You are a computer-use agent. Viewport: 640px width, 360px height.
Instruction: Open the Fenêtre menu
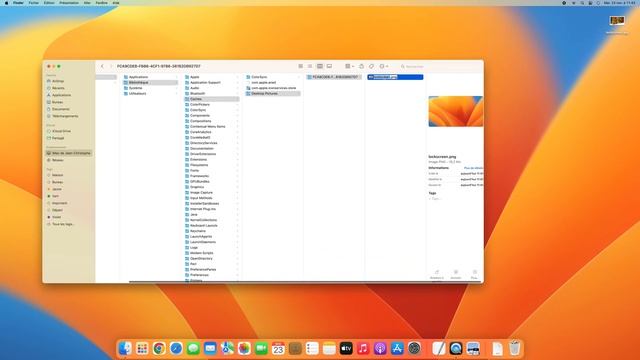pos(102,3)
